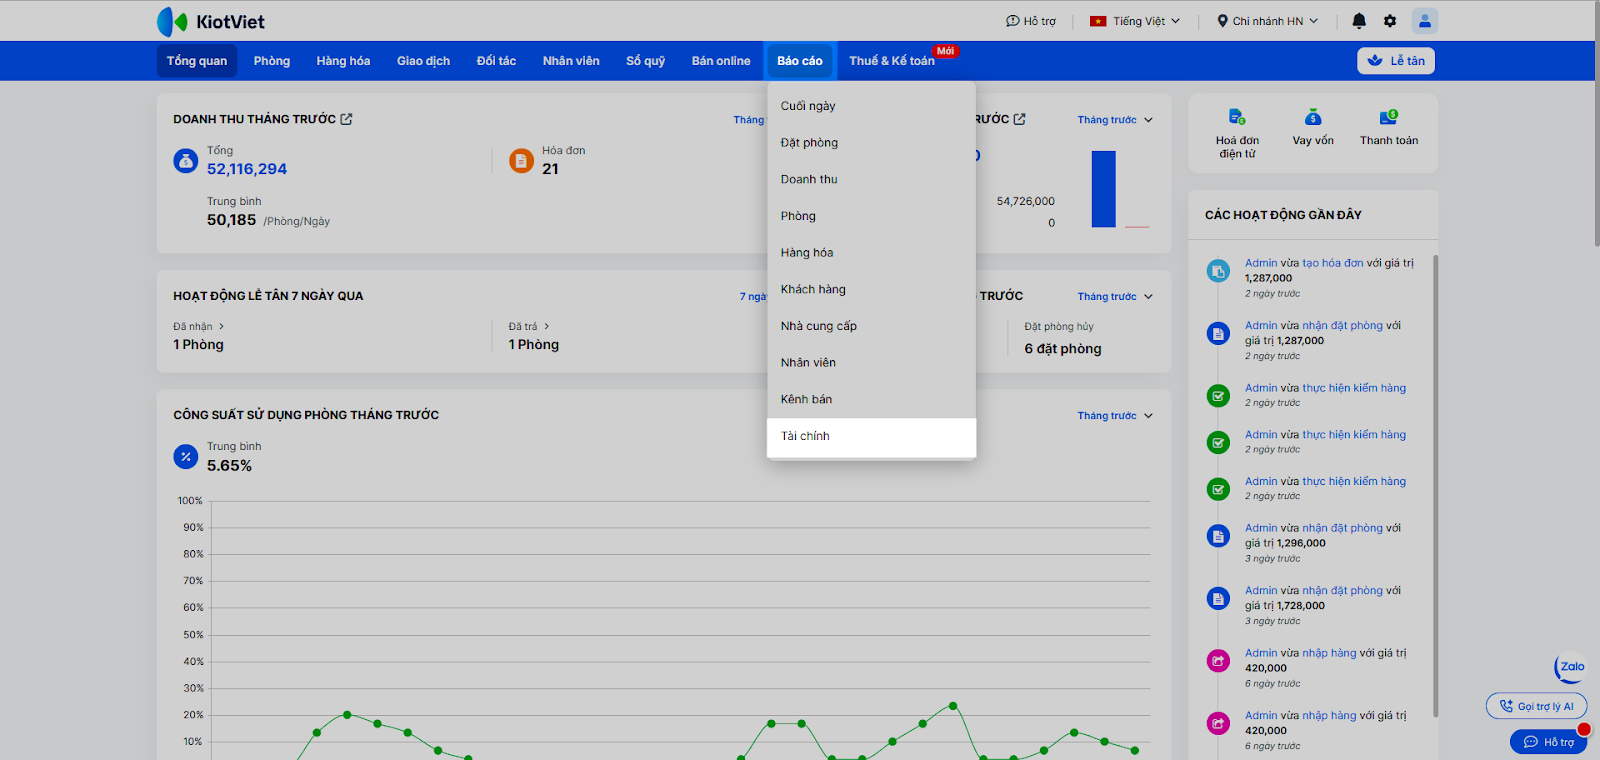
Task: Open Tháng trước filter above the blue bar chart
Action: coord(1115,120)
